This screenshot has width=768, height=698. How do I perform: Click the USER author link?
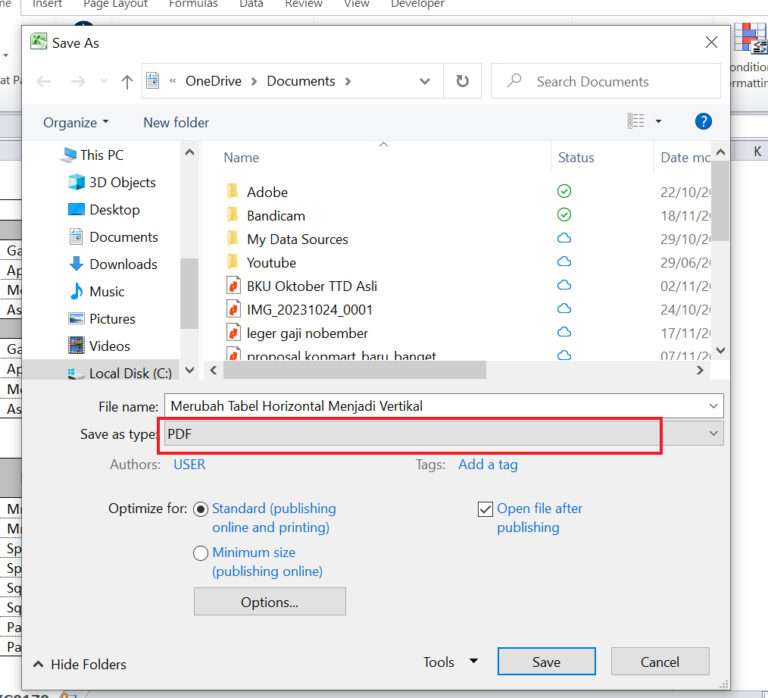coord(189,464)
